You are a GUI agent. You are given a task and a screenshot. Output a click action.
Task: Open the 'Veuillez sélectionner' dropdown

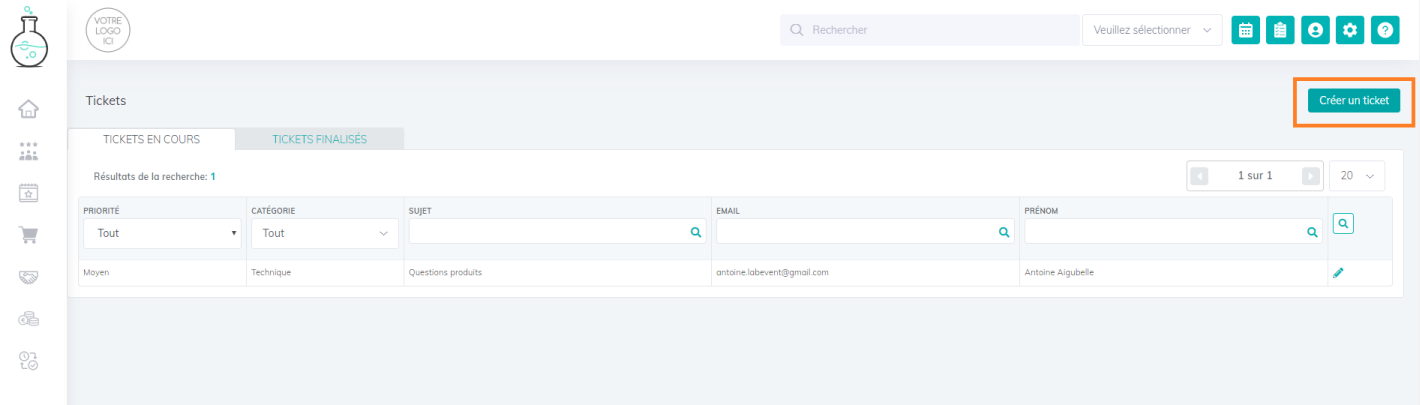point(1152,30)
